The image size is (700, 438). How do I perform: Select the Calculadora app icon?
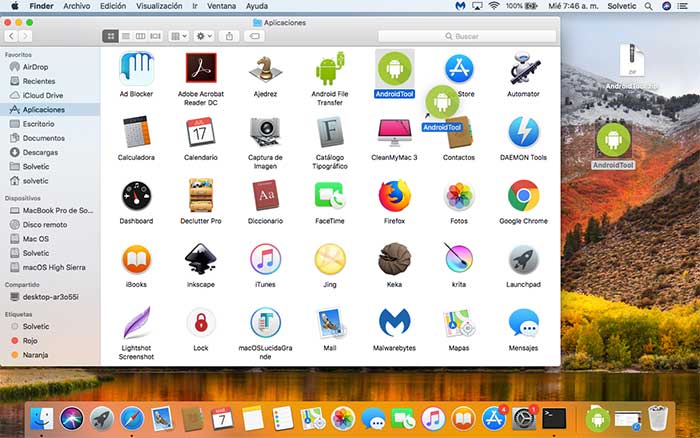click(137, 132)
